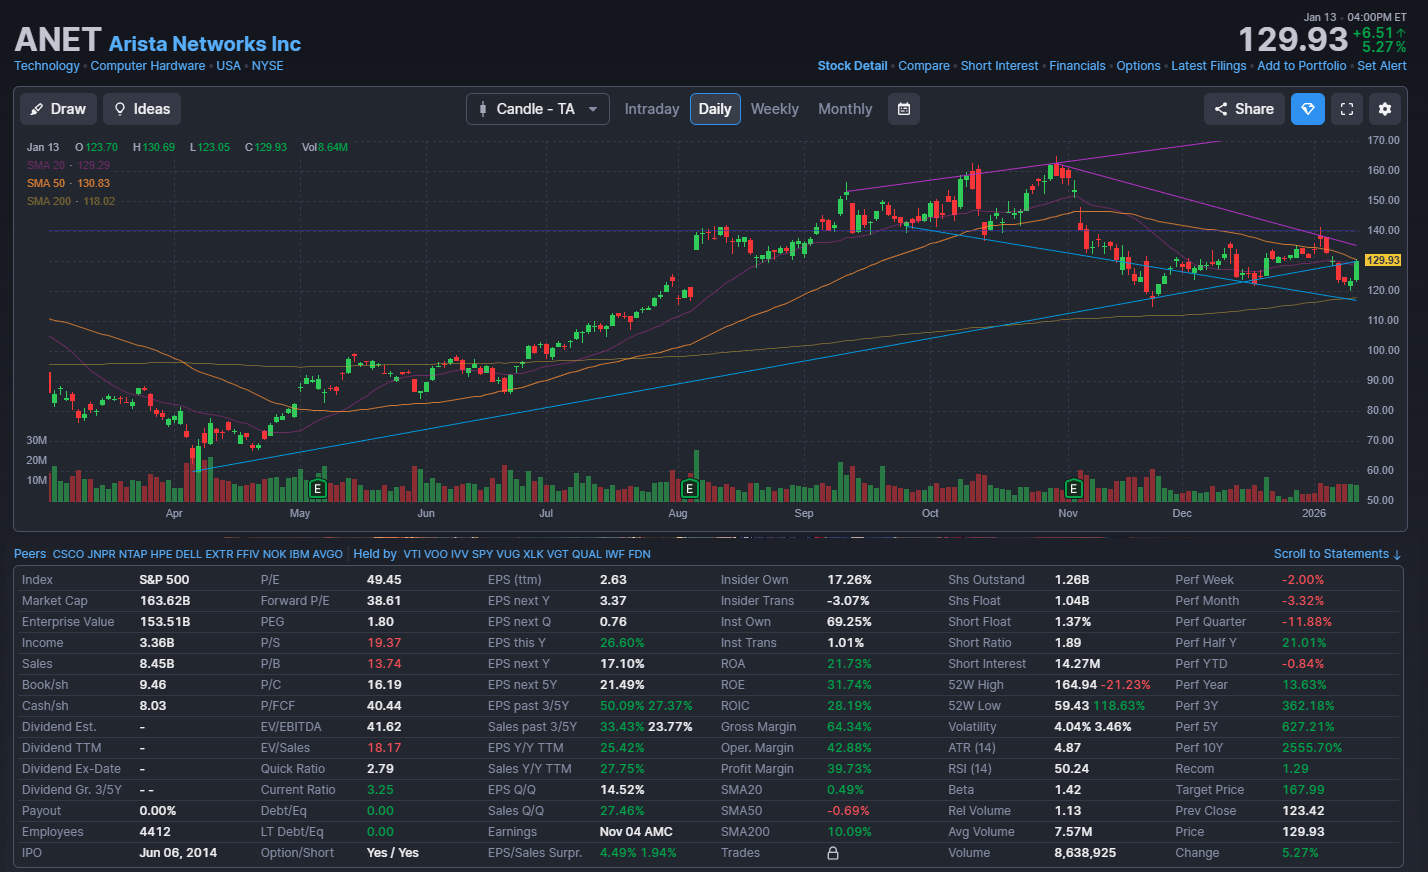The height and width of the screenshot is (872, 1428).
Task: Click the Arista Networks Inc company name
Action: (x=205, y=44)
